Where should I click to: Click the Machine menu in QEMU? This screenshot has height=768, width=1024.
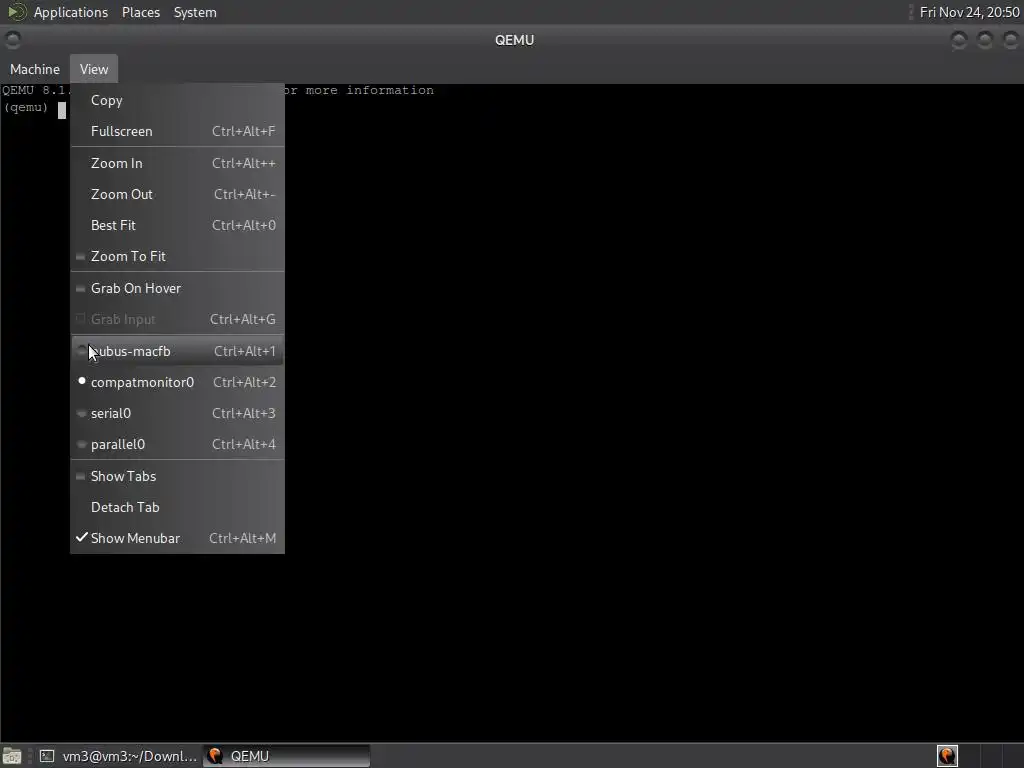(35, 69)
